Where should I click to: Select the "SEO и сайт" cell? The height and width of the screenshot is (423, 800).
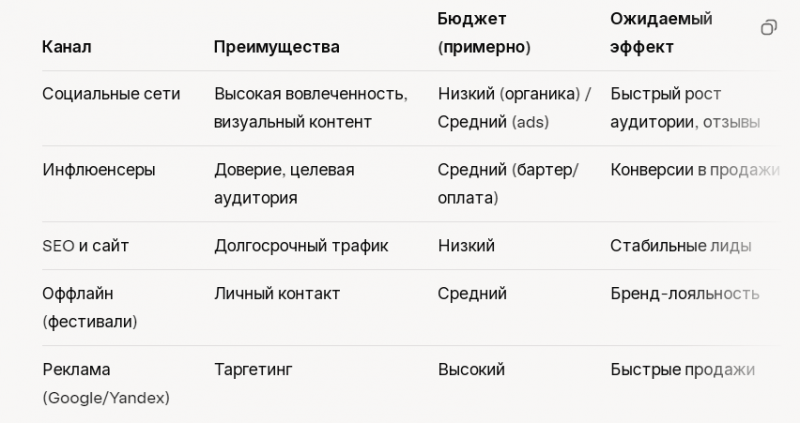(x=85, y=246)
